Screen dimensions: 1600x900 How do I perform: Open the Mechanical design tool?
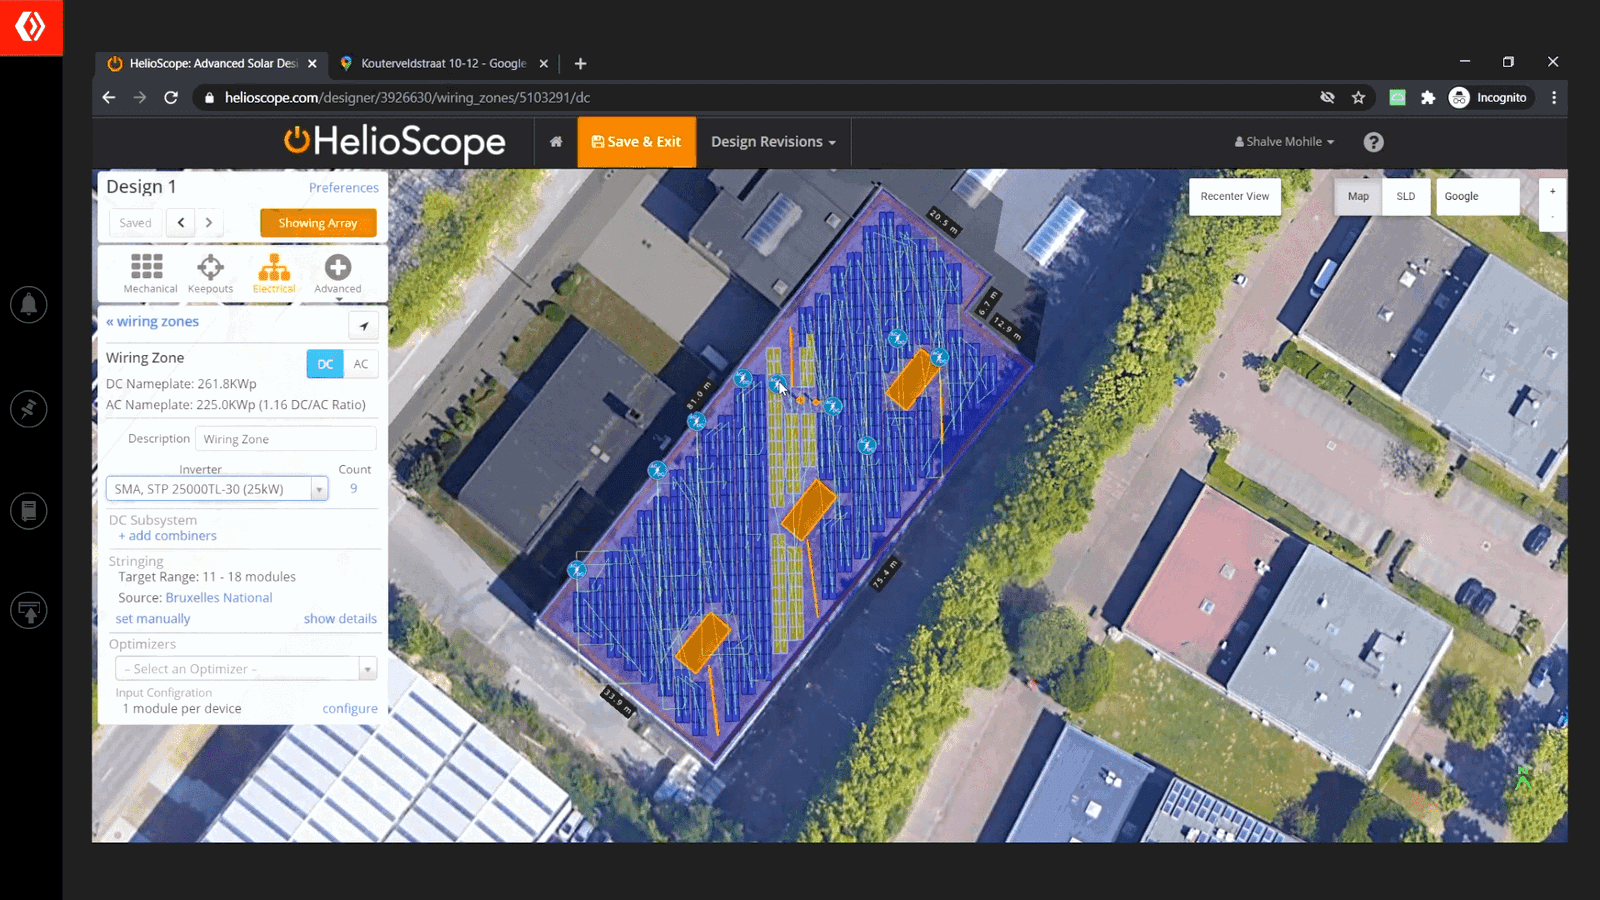tap(147, 272)
